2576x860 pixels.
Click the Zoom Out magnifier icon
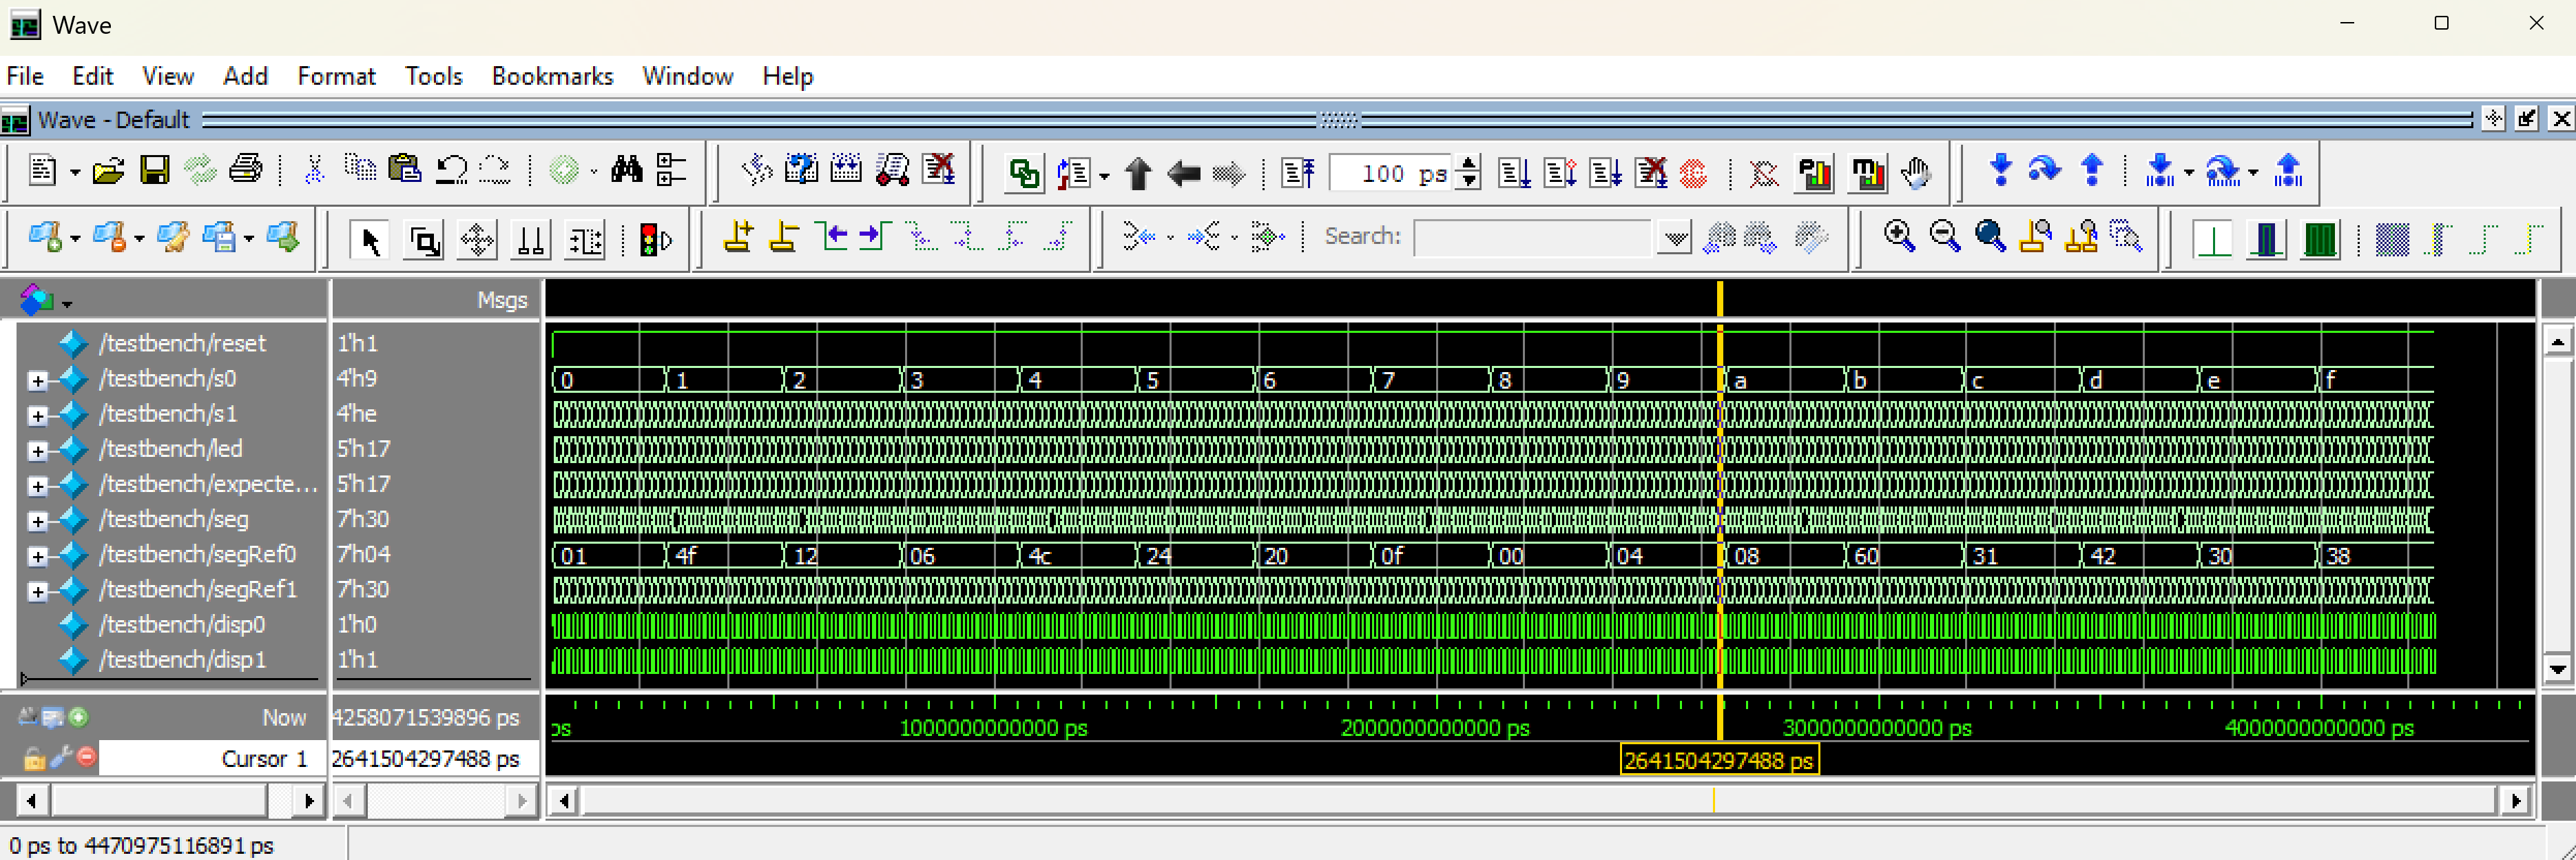point(1944,237)
